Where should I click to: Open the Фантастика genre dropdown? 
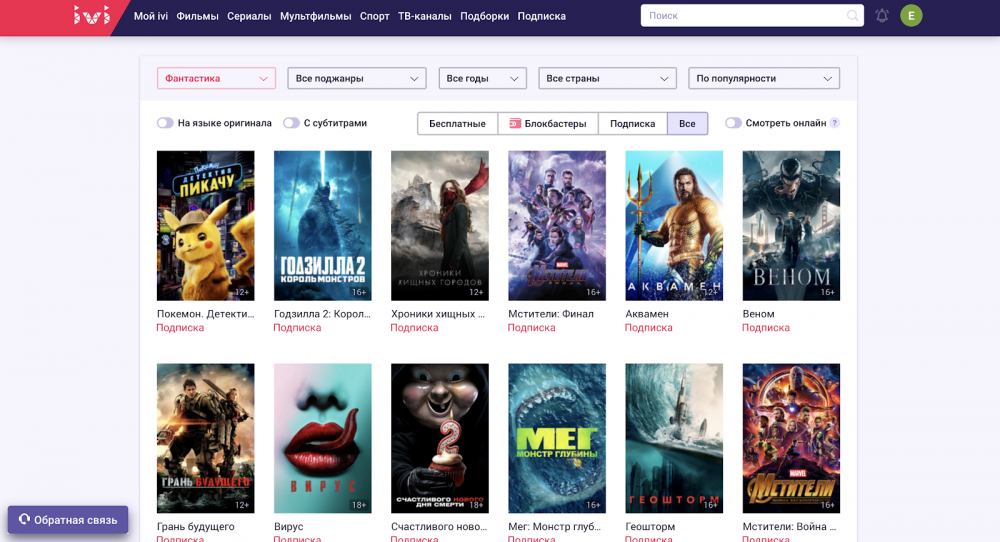[216, 78]
